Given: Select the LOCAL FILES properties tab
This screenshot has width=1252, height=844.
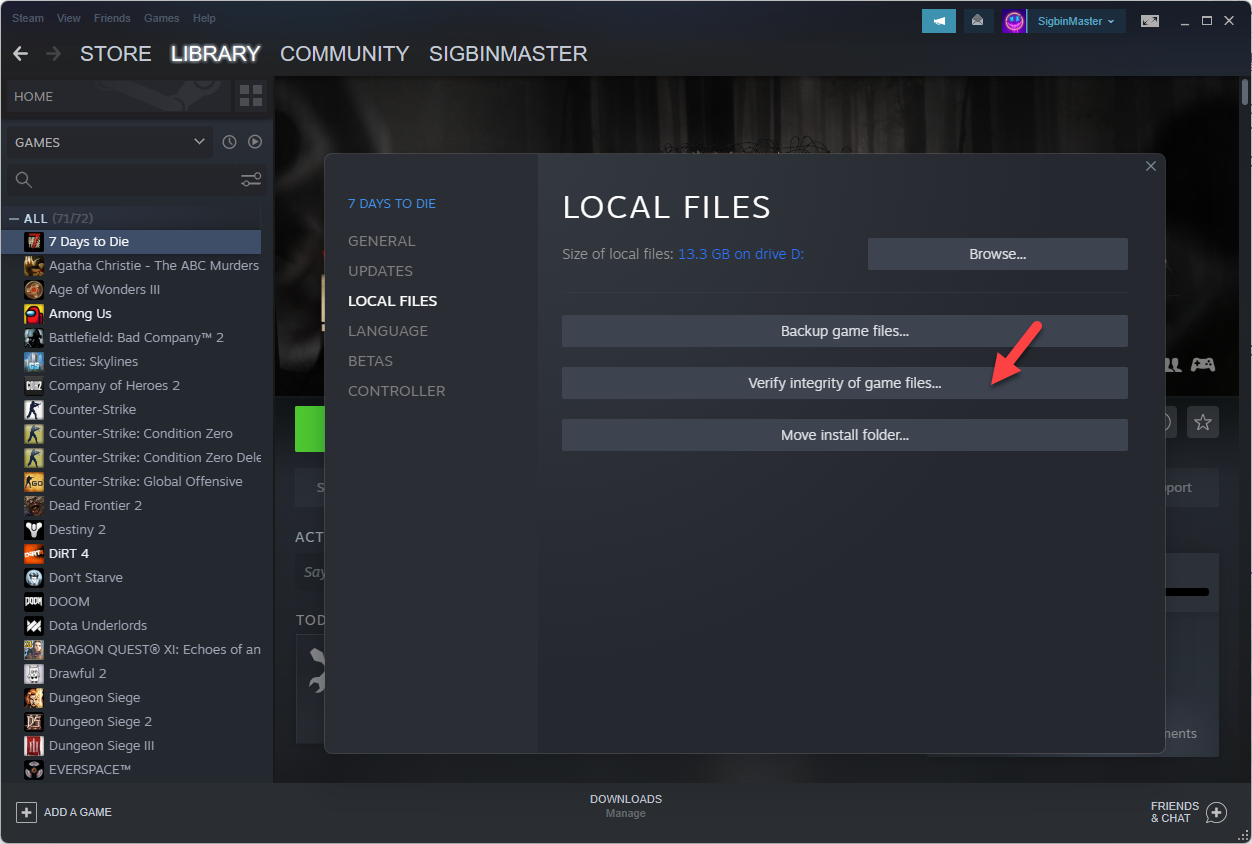Looking at the screenshot, I should point(393,301).
